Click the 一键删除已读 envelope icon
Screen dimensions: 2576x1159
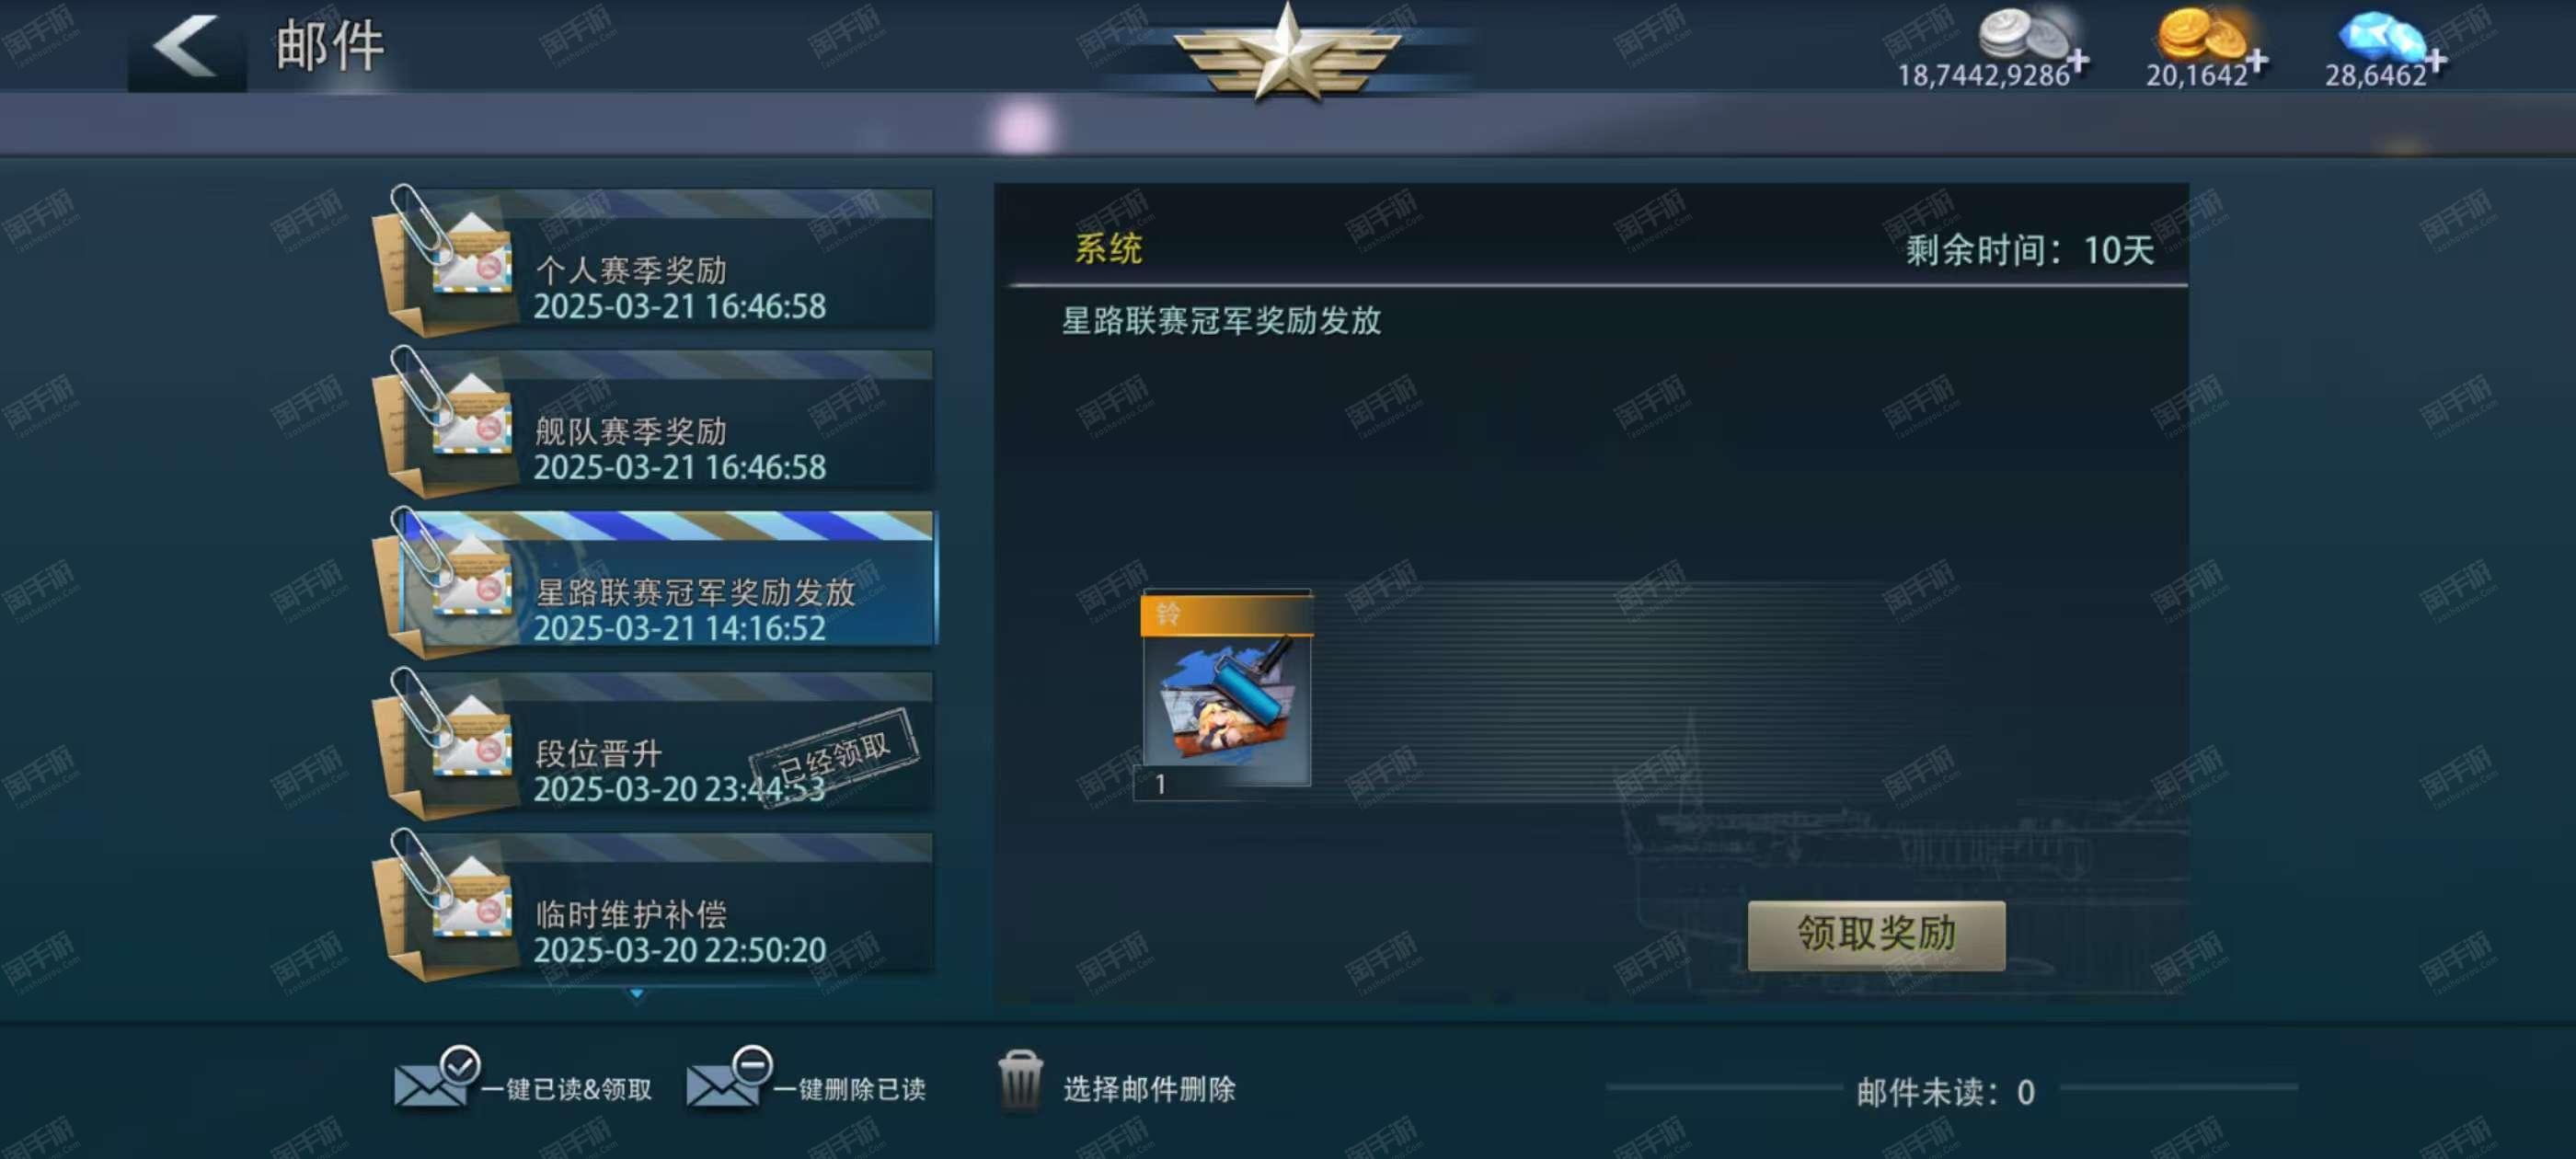728,1080
